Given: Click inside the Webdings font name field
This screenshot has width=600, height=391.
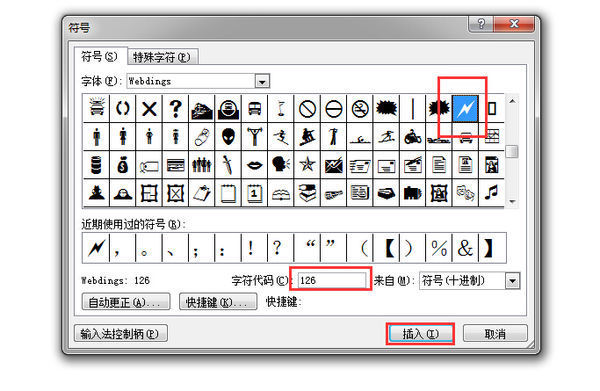Looking at the screenshot, I should 191,81.
